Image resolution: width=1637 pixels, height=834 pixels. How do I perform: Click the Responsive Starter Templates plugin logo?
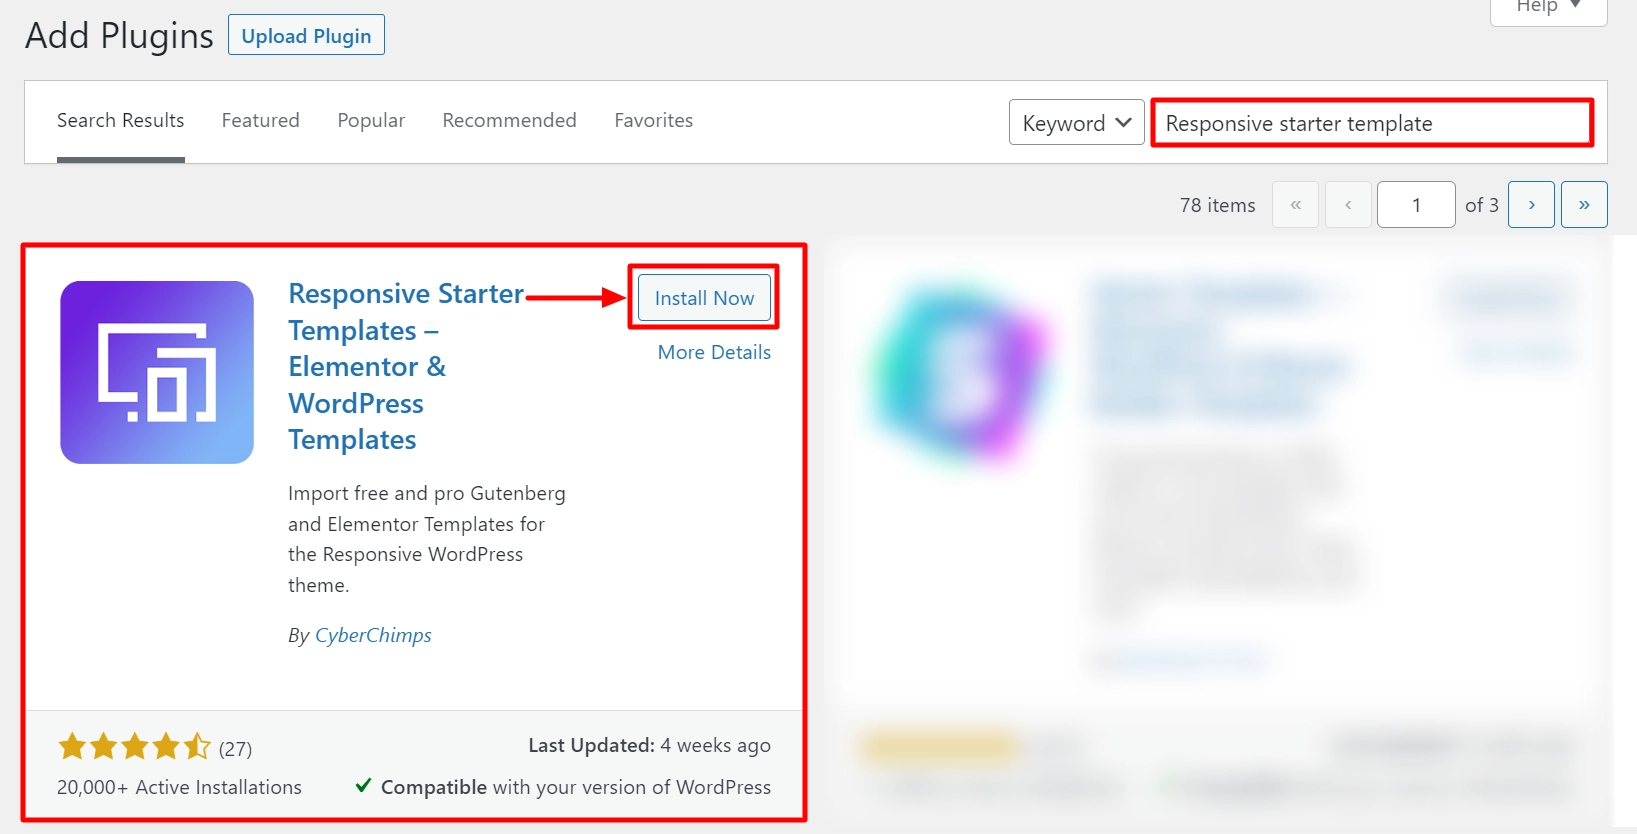click(x=156, y=372)
